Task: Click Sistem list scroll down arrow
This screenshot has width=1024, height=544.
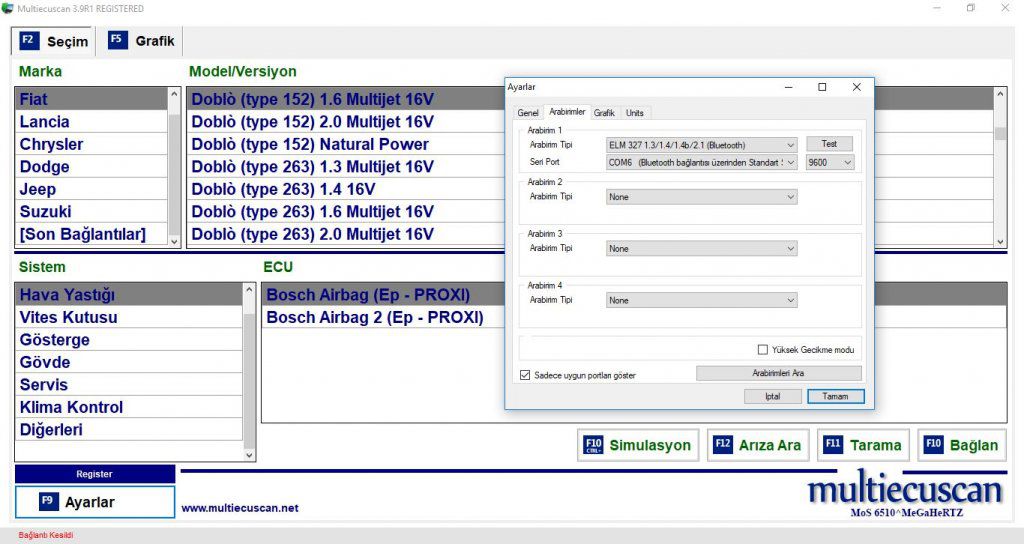Action: (x=249, y=455)
